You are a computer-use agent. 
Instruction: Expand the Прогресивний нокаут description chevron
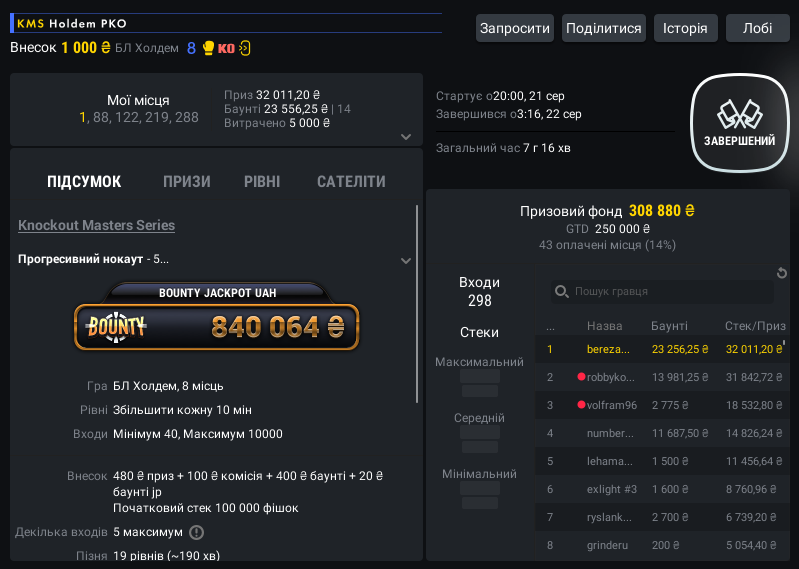(x=406, y=261)
